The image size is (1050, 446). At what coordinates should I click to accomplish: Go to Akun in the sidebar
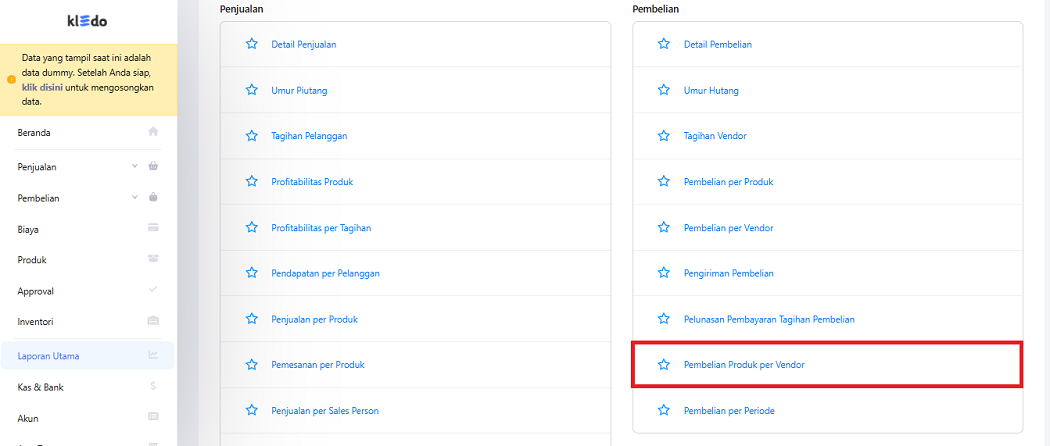point(28,418)
